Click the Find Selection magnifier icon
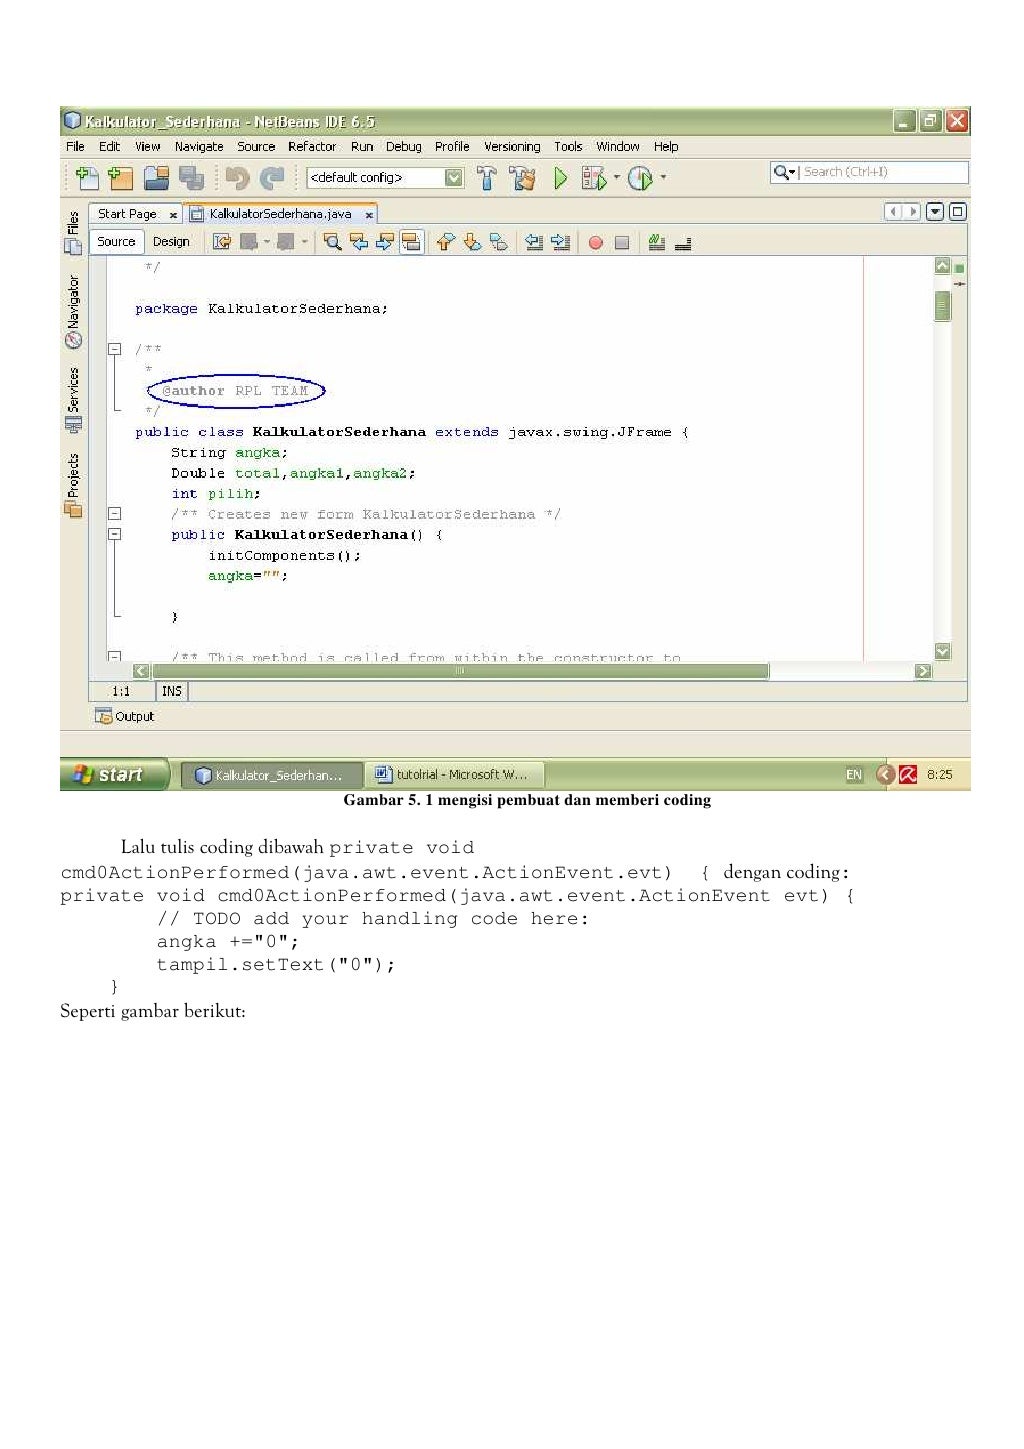Viewport: 1024px width, 1449px height. pyautogui.click(x=333, y=242)
